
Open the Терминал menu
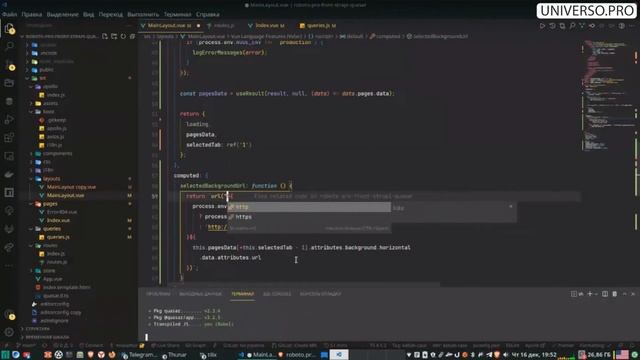(177, 14)
